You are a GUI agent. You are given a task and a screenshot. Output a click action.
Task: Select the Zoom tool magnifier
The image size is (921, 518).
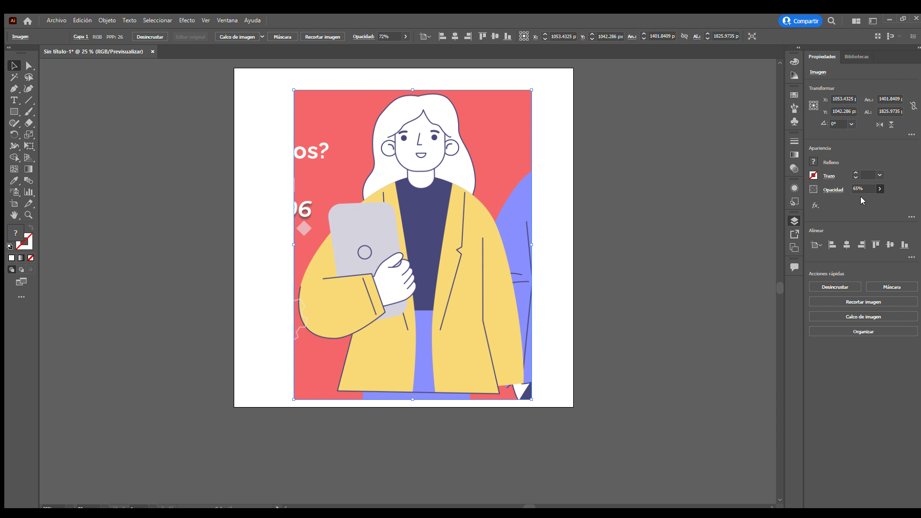click(x=29, y=215)
